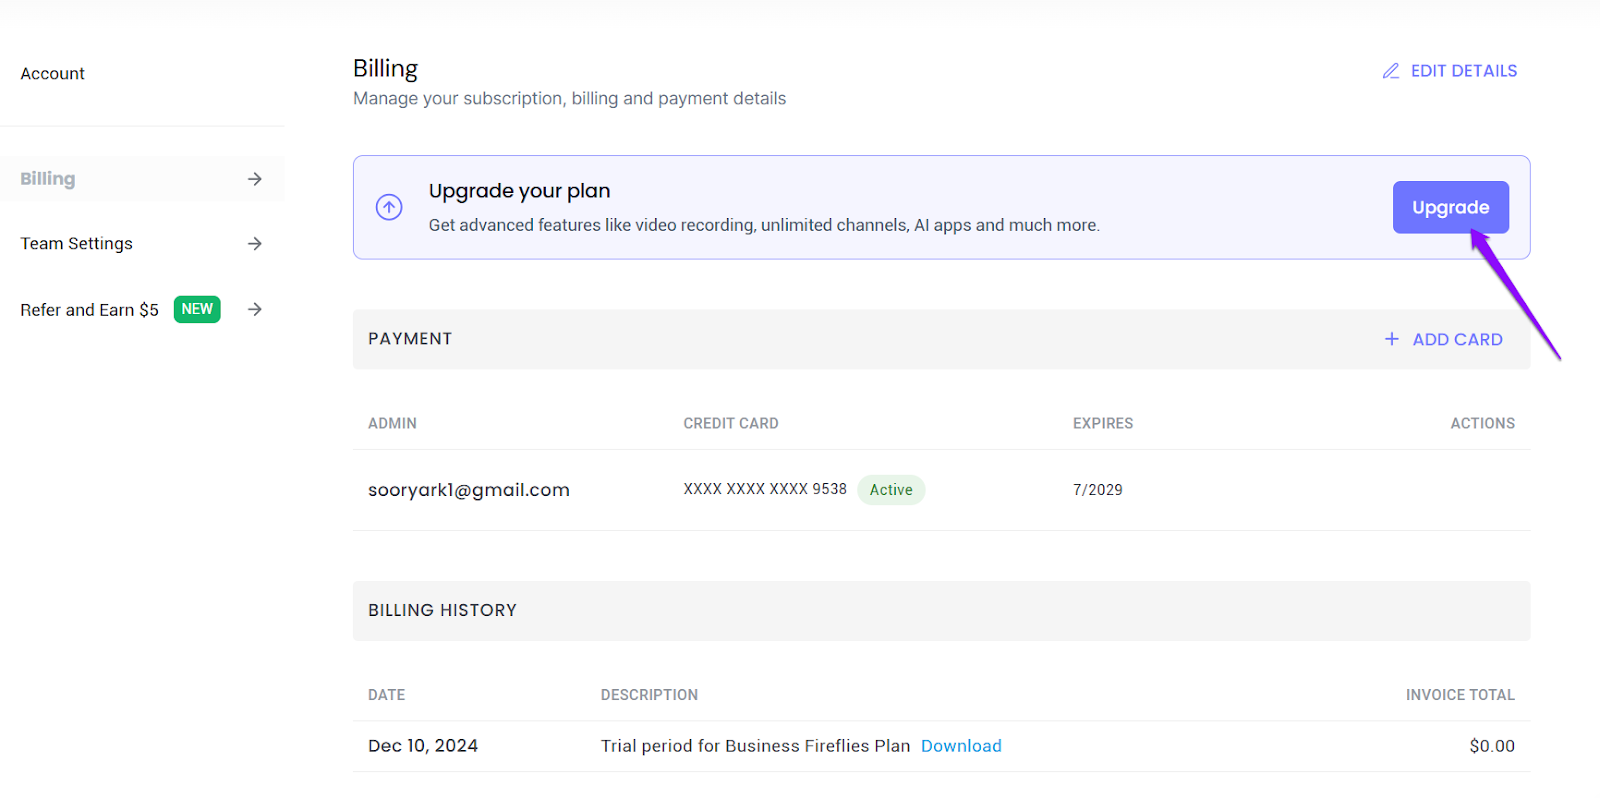The image size is (1600, 798).
Task: Click the masked credit card number
Action: click(765, 489)
